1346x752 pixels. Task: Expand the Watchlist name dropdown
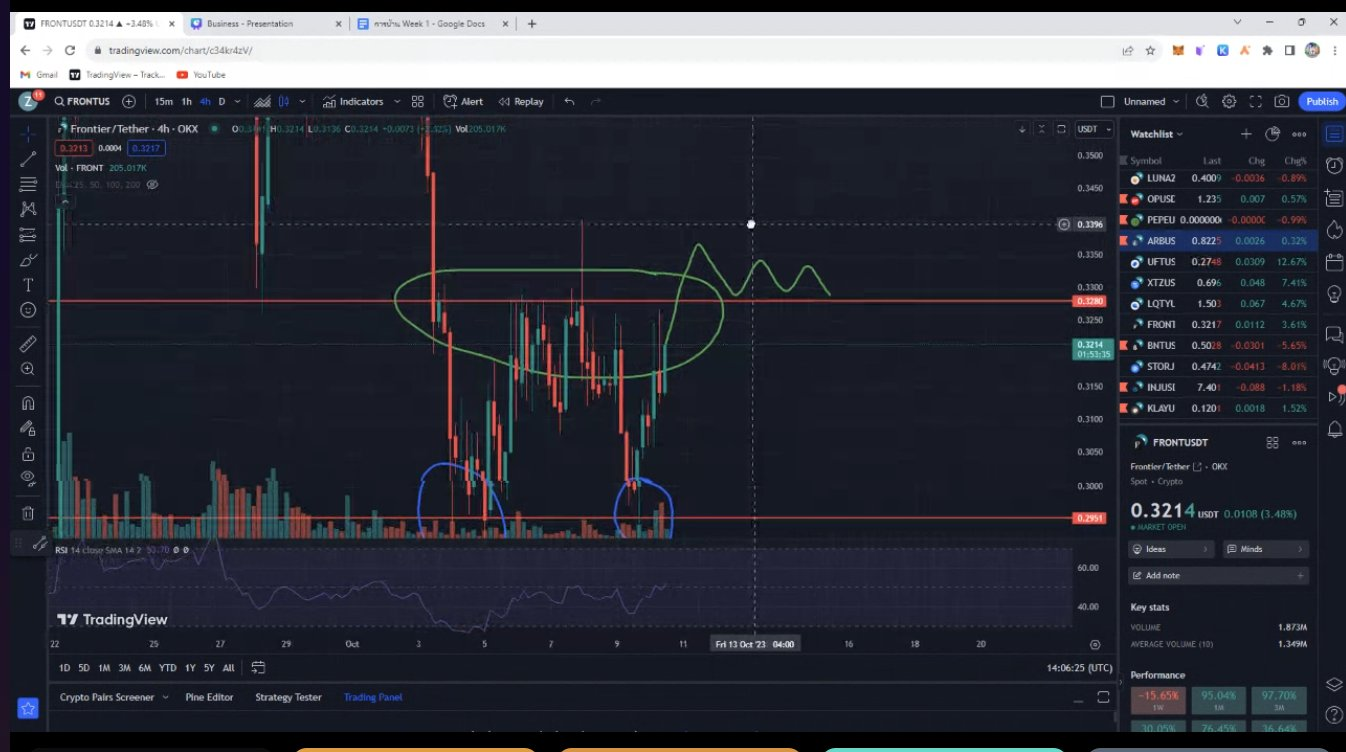[1156, 134]
